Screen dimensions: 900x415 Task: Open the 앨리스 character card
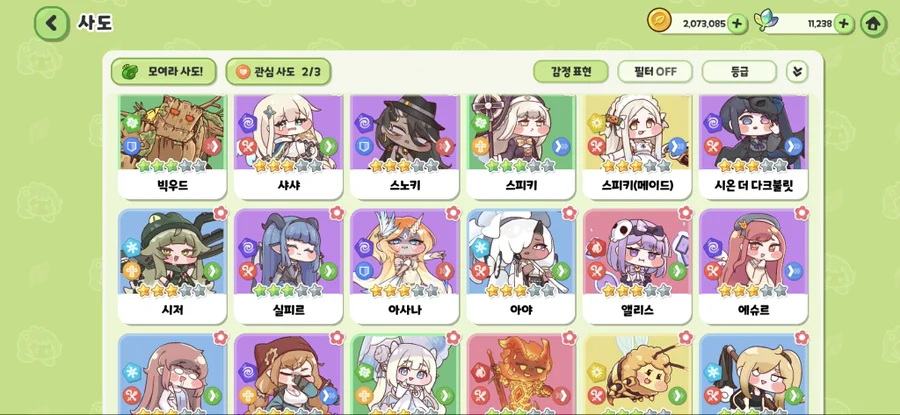pos(637,266)
